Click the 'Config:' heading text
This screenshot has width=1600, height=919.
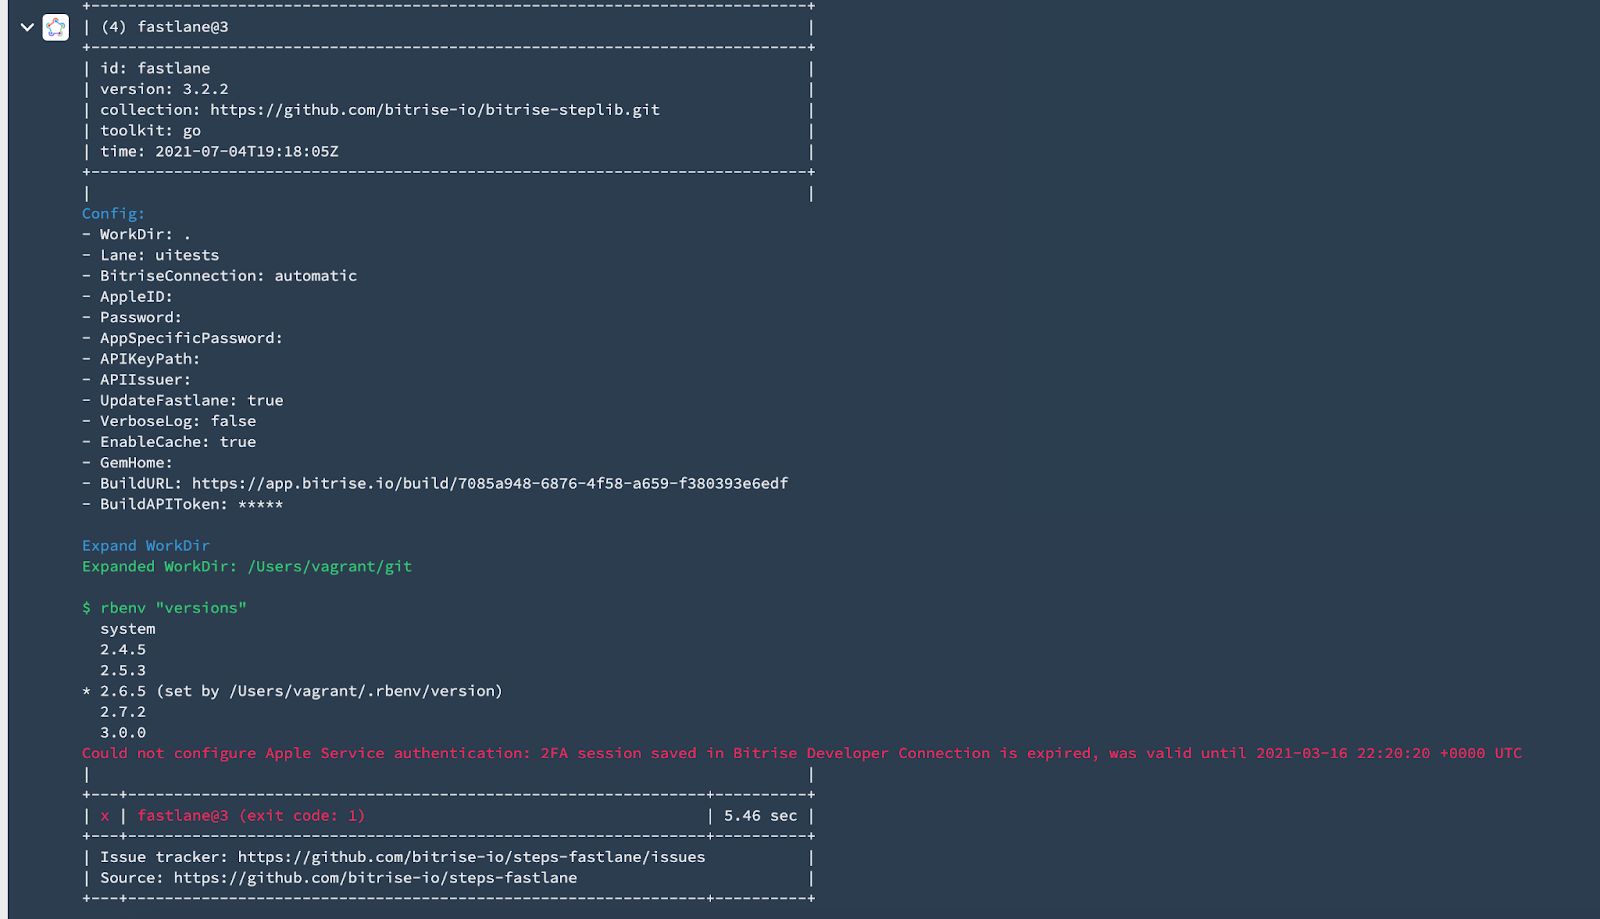tap(113, 214)
